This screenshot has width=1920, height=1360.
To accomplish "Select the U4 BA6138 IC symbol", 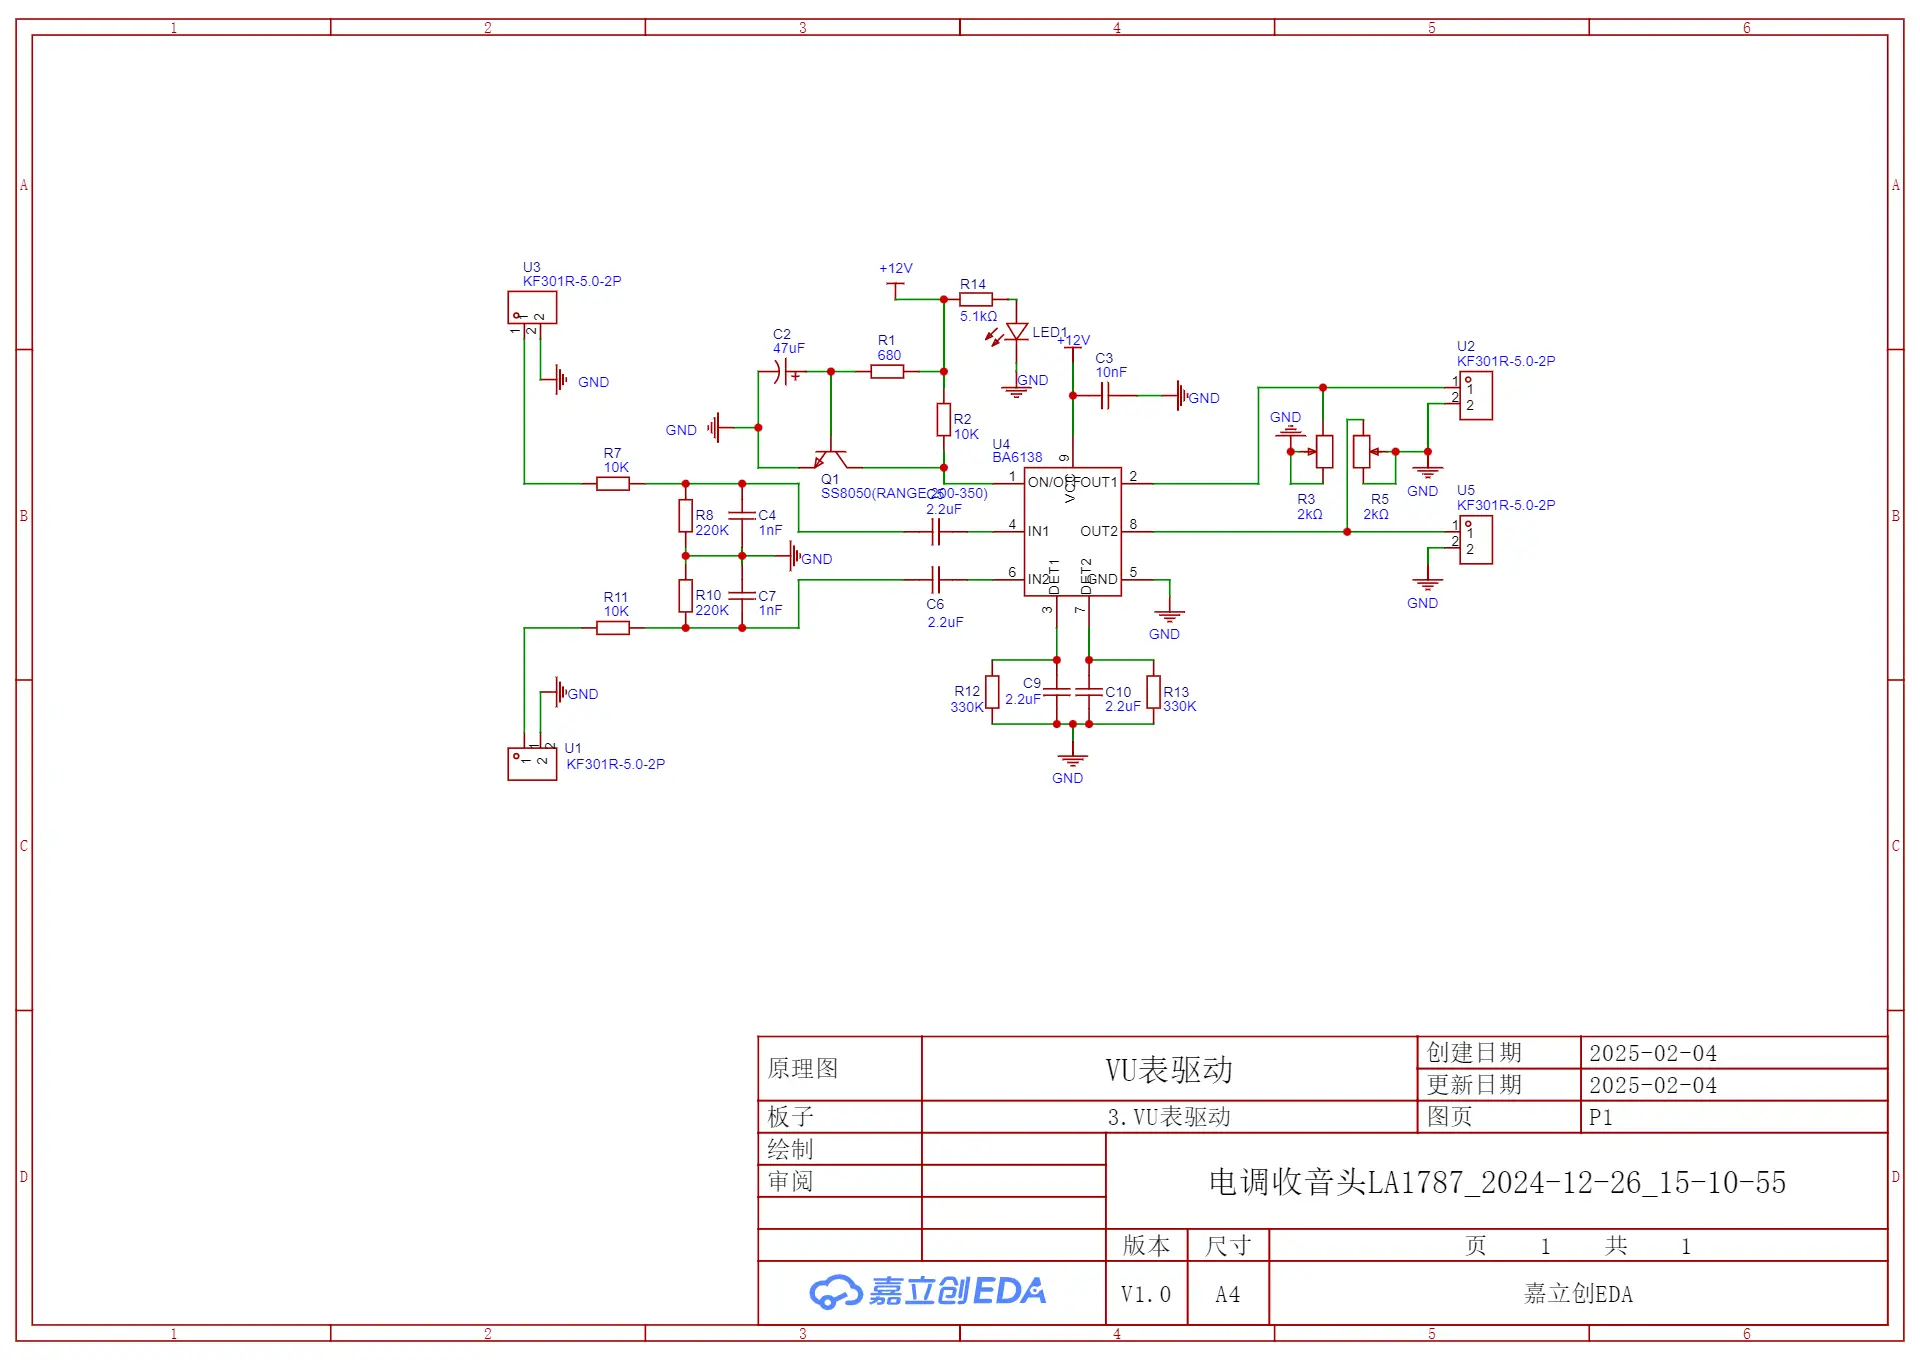I will coord(1072,531).
